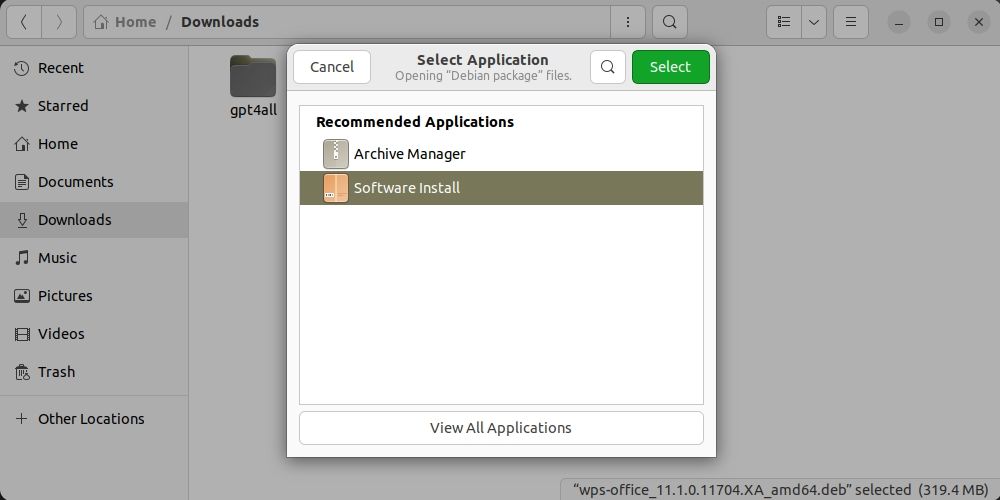Click the Archive Manager application icon
1000x500 pixels.
coord(336,154)
